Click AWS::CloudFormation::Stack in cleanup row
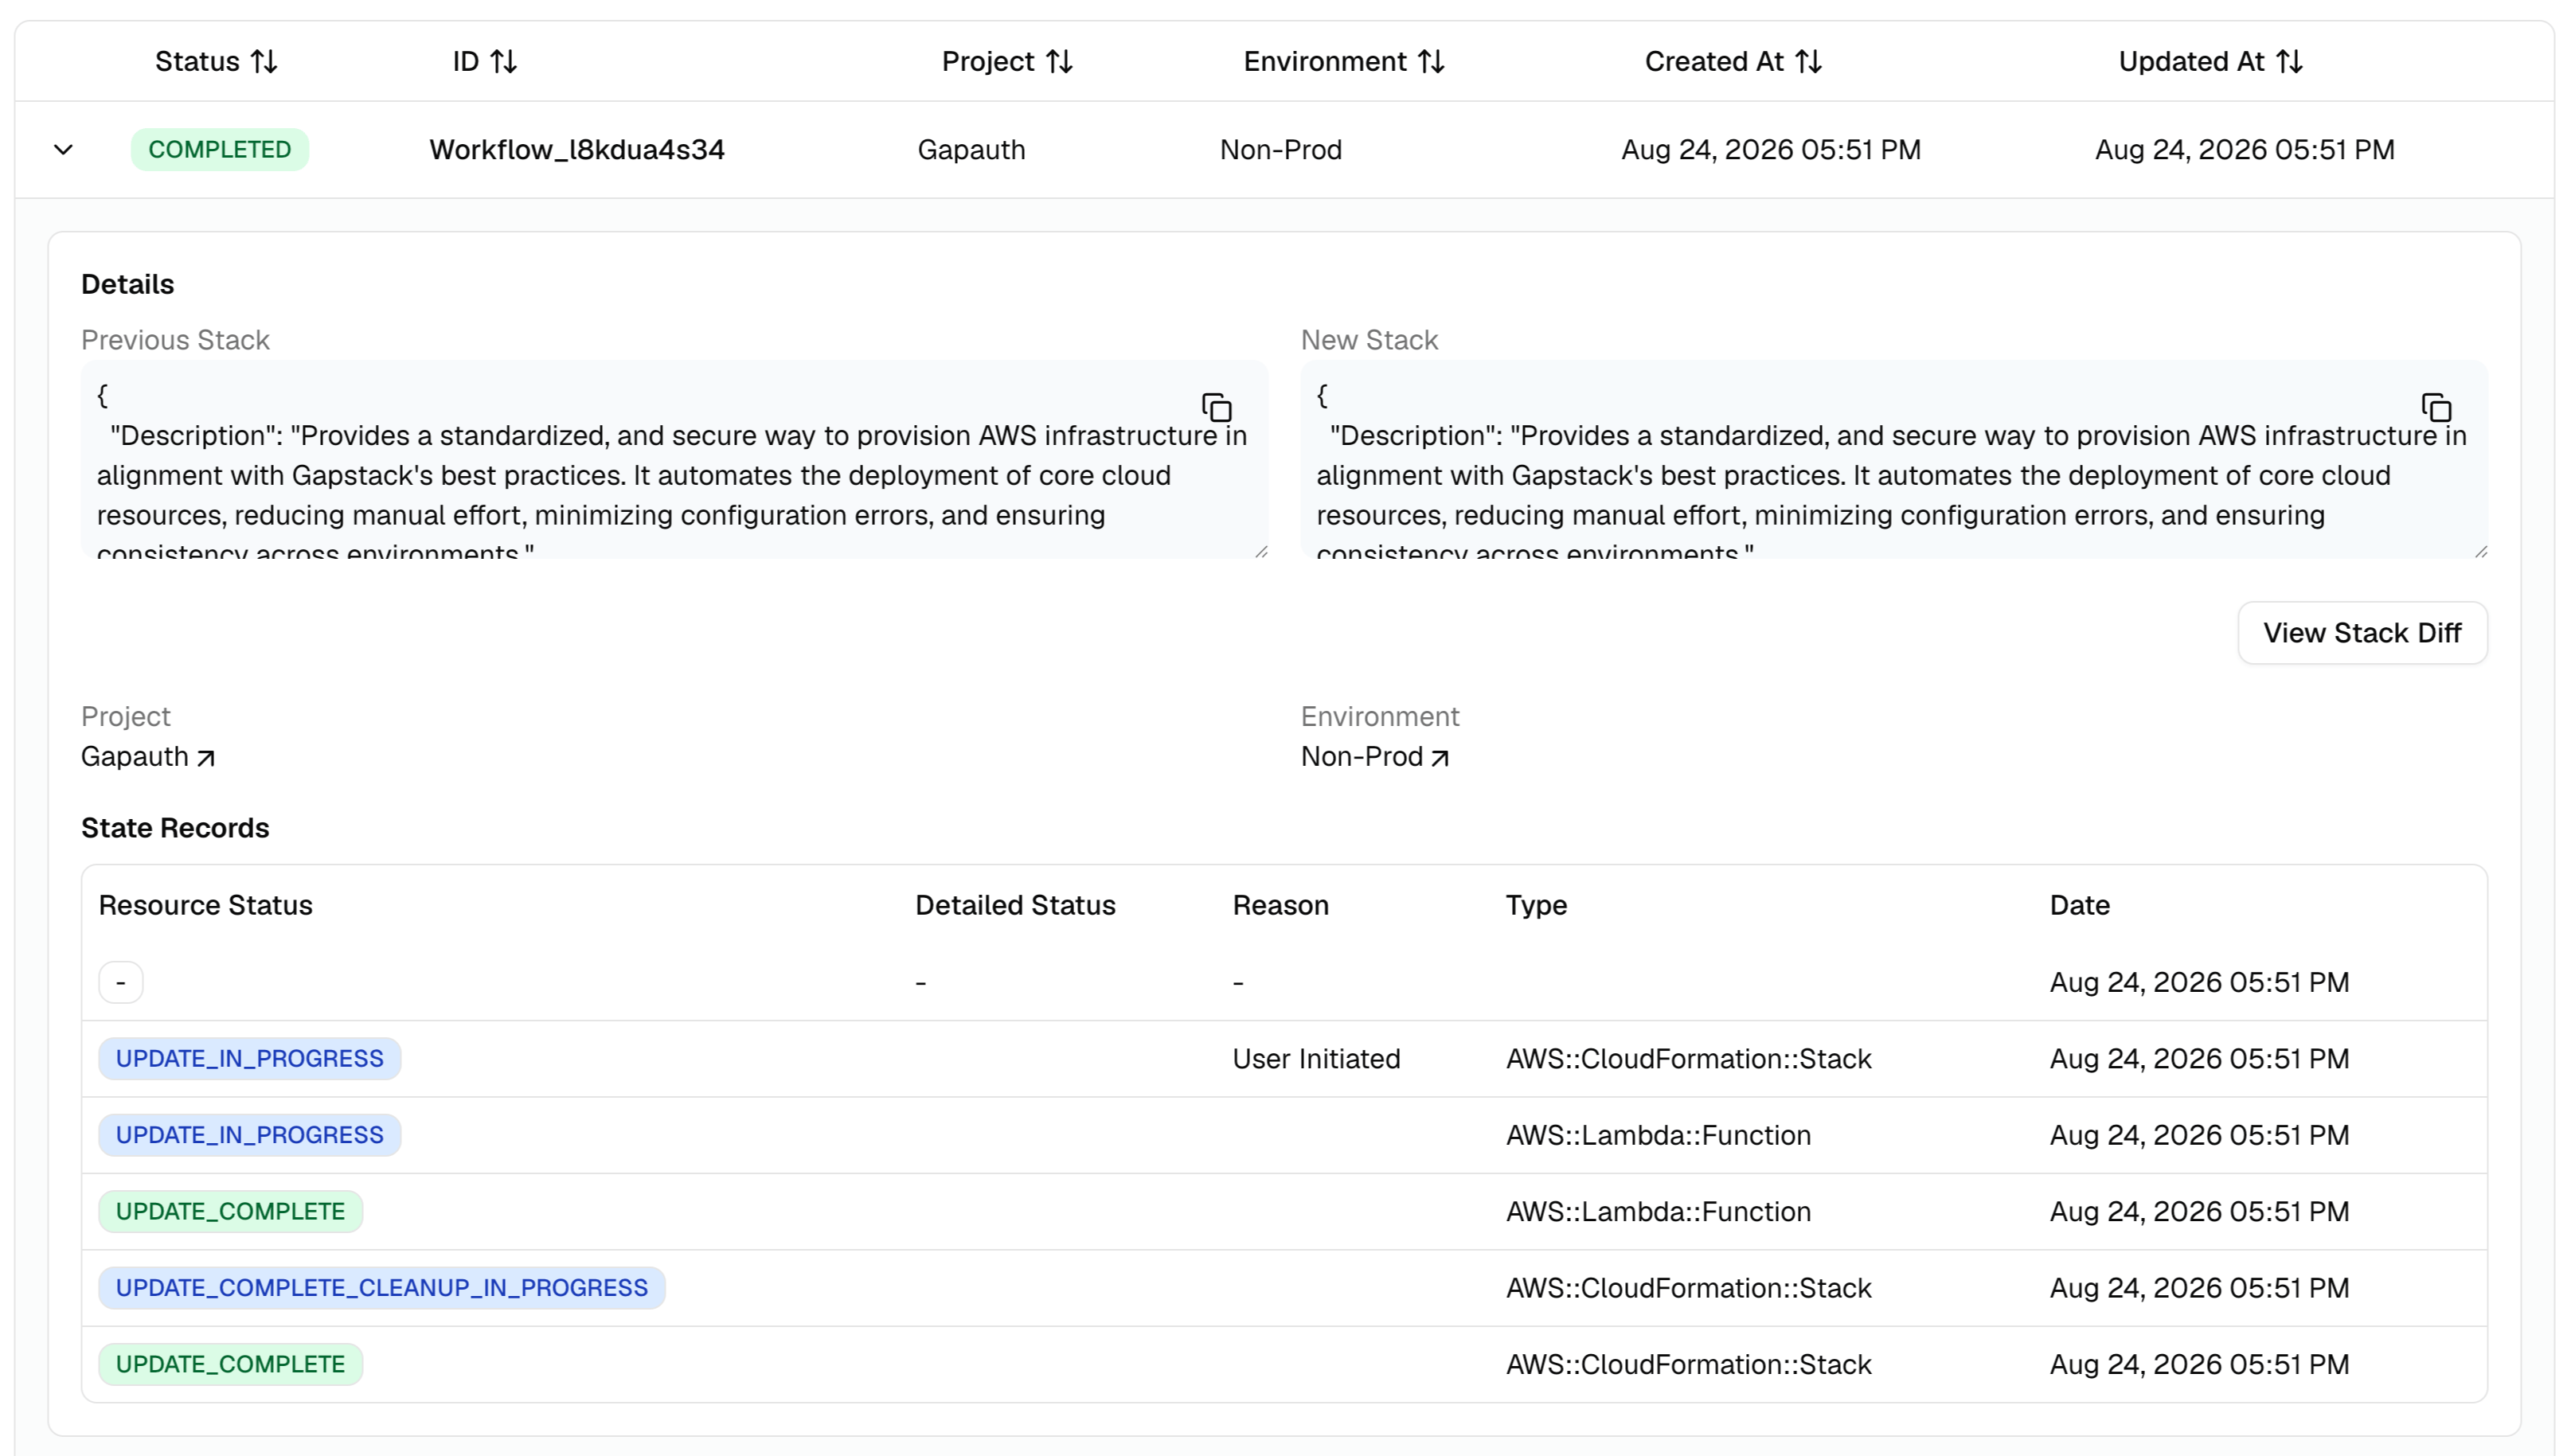 point(1688,1288)
